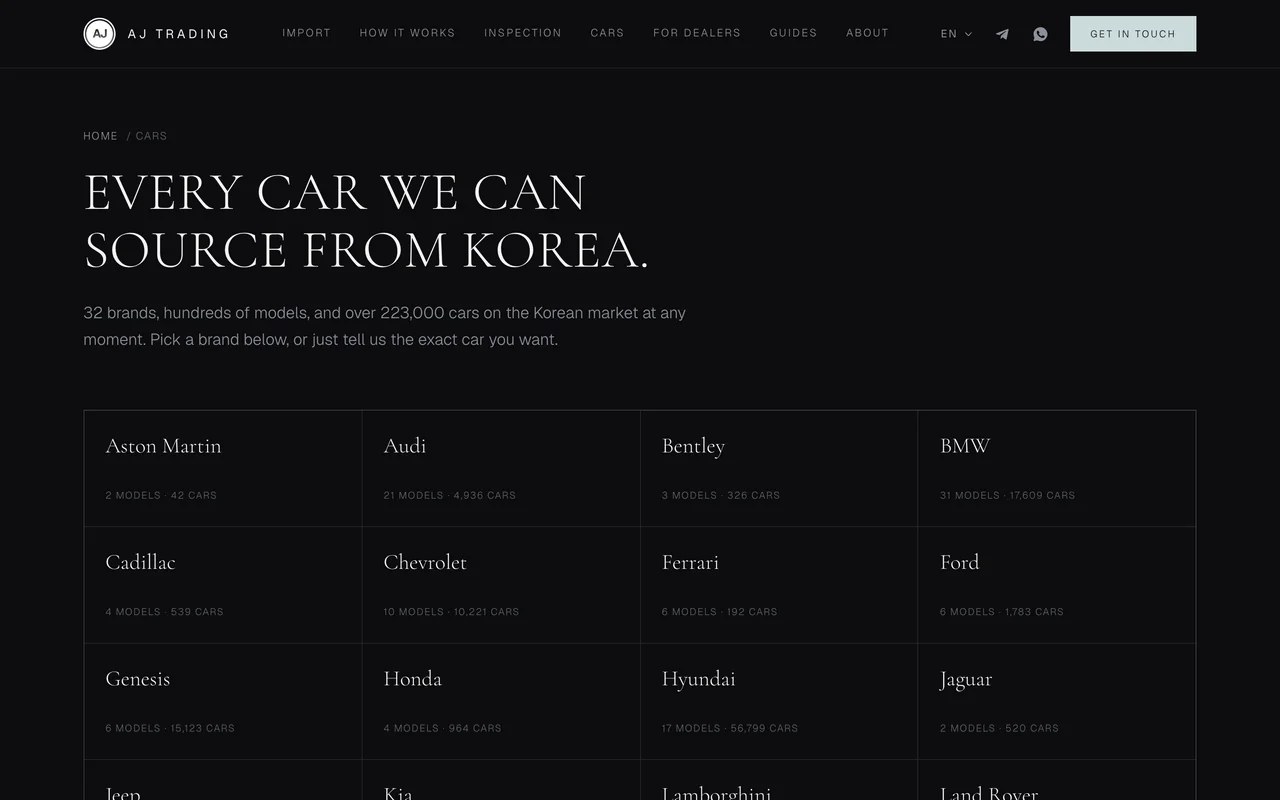Open the Audi brand card

[501, 469]
